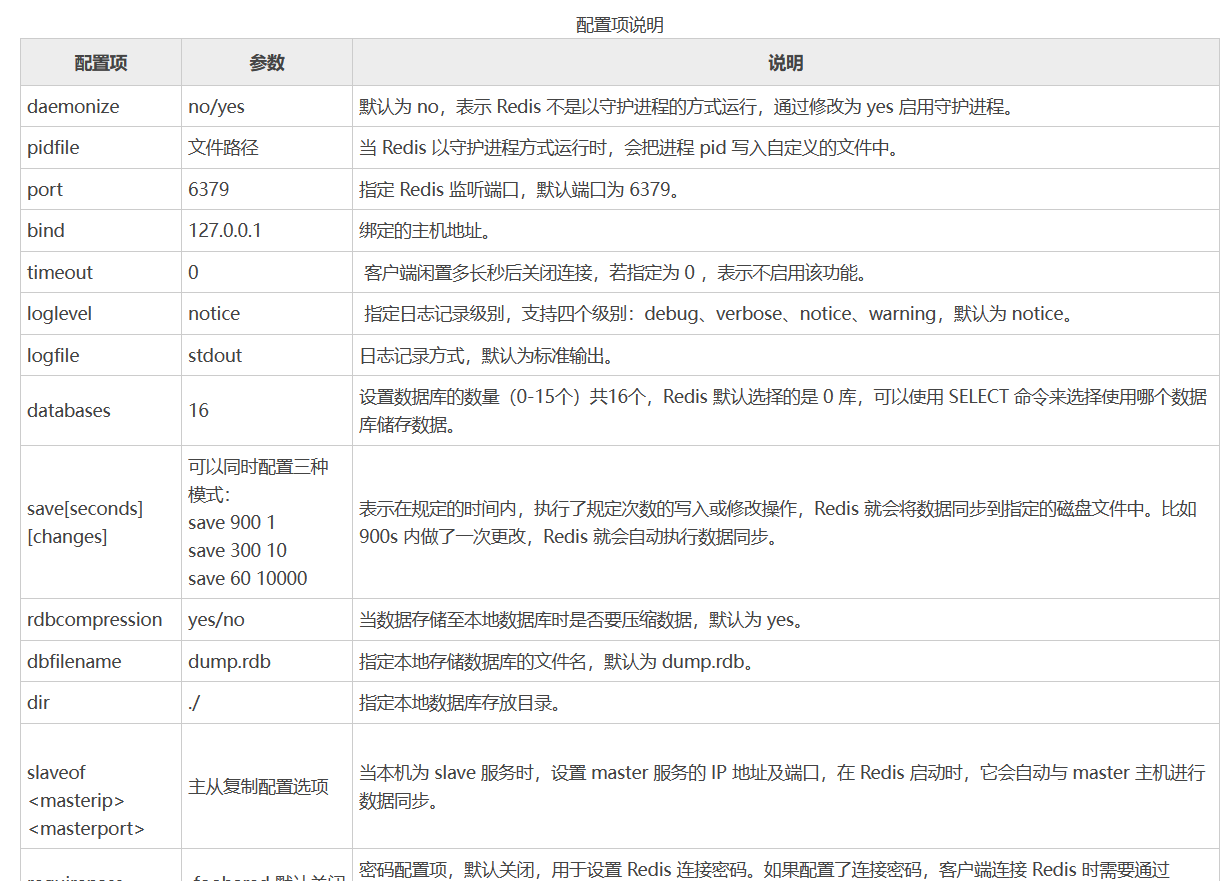Select the requirepass configuration row
Screen dimensions: 1229x881
pyautogui.click(x=68, y=872)
